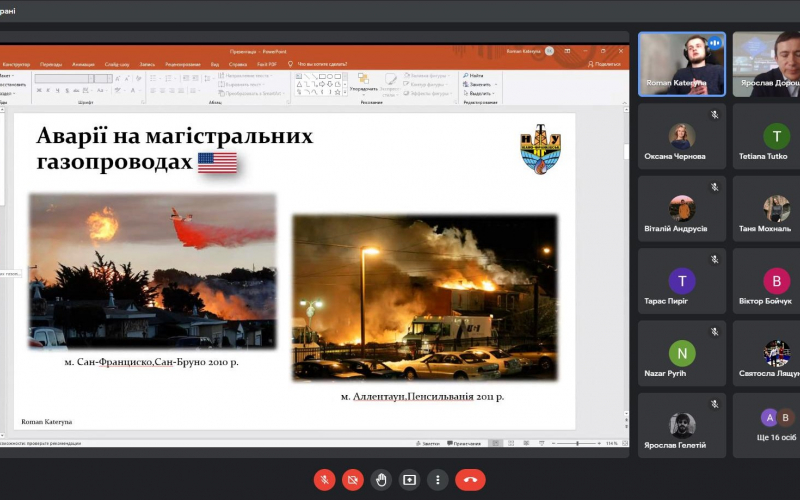Click the 'Что вы хотите сделать?' search box
Image resolution: width=800 pixels, height=500 pixels.
(x=322, y=64)
